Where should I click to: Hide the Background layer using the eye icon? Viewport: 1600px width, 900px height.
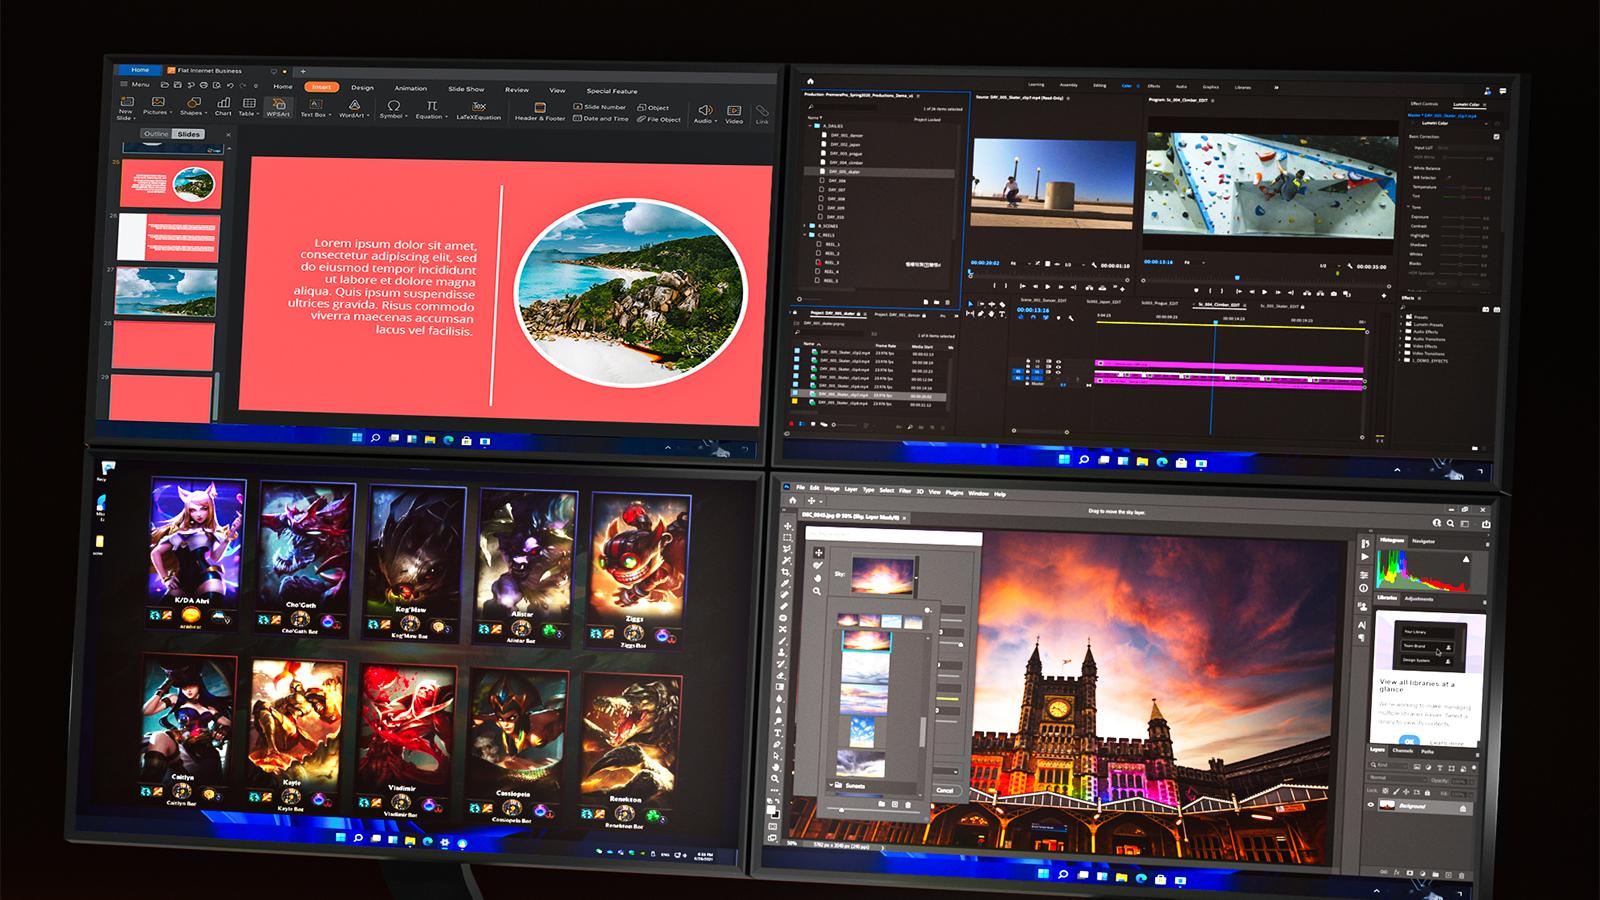(x=1371, y=805)
